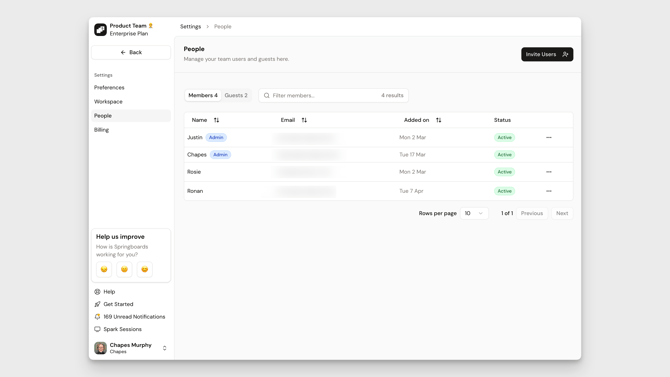Expand the Chapes Murphy account switcher
670x377 pixels.
tap(165, 348)
